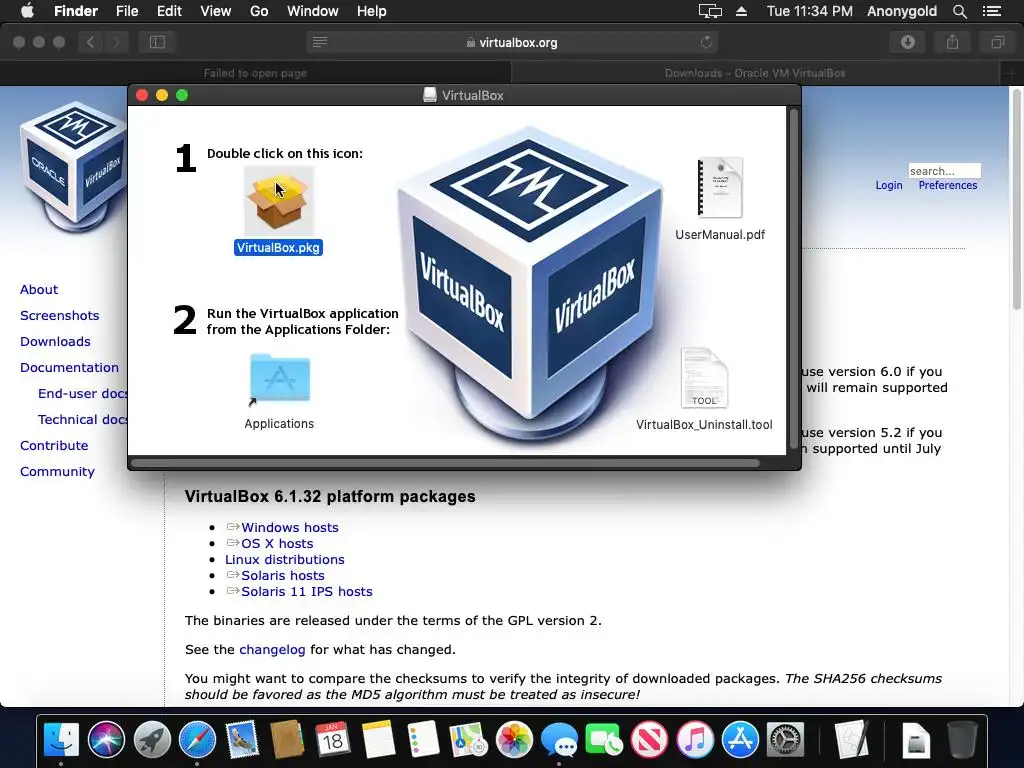Click Spotlight search magnifier in menu bar
1024x768 pixels.
click(959, 11)
